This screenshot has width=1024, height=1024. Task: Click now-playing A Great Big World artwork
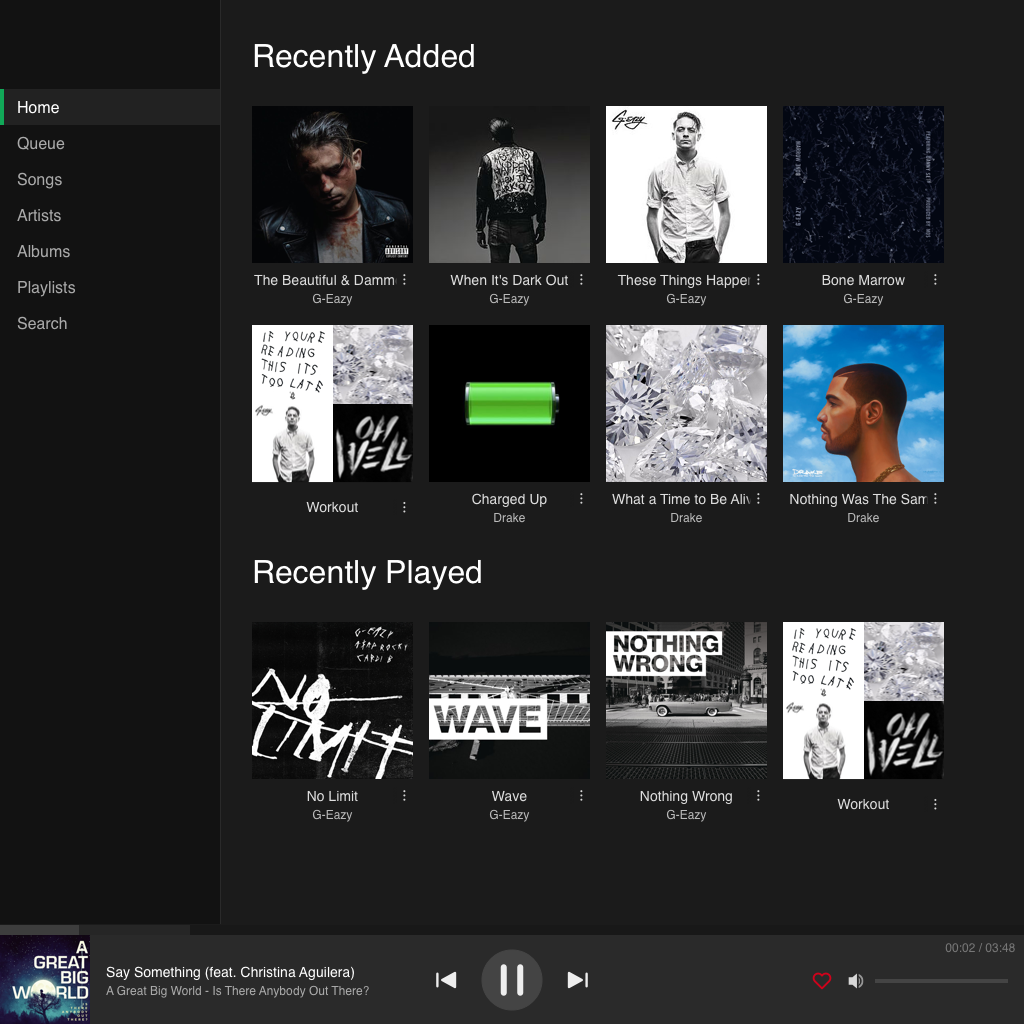45,979
